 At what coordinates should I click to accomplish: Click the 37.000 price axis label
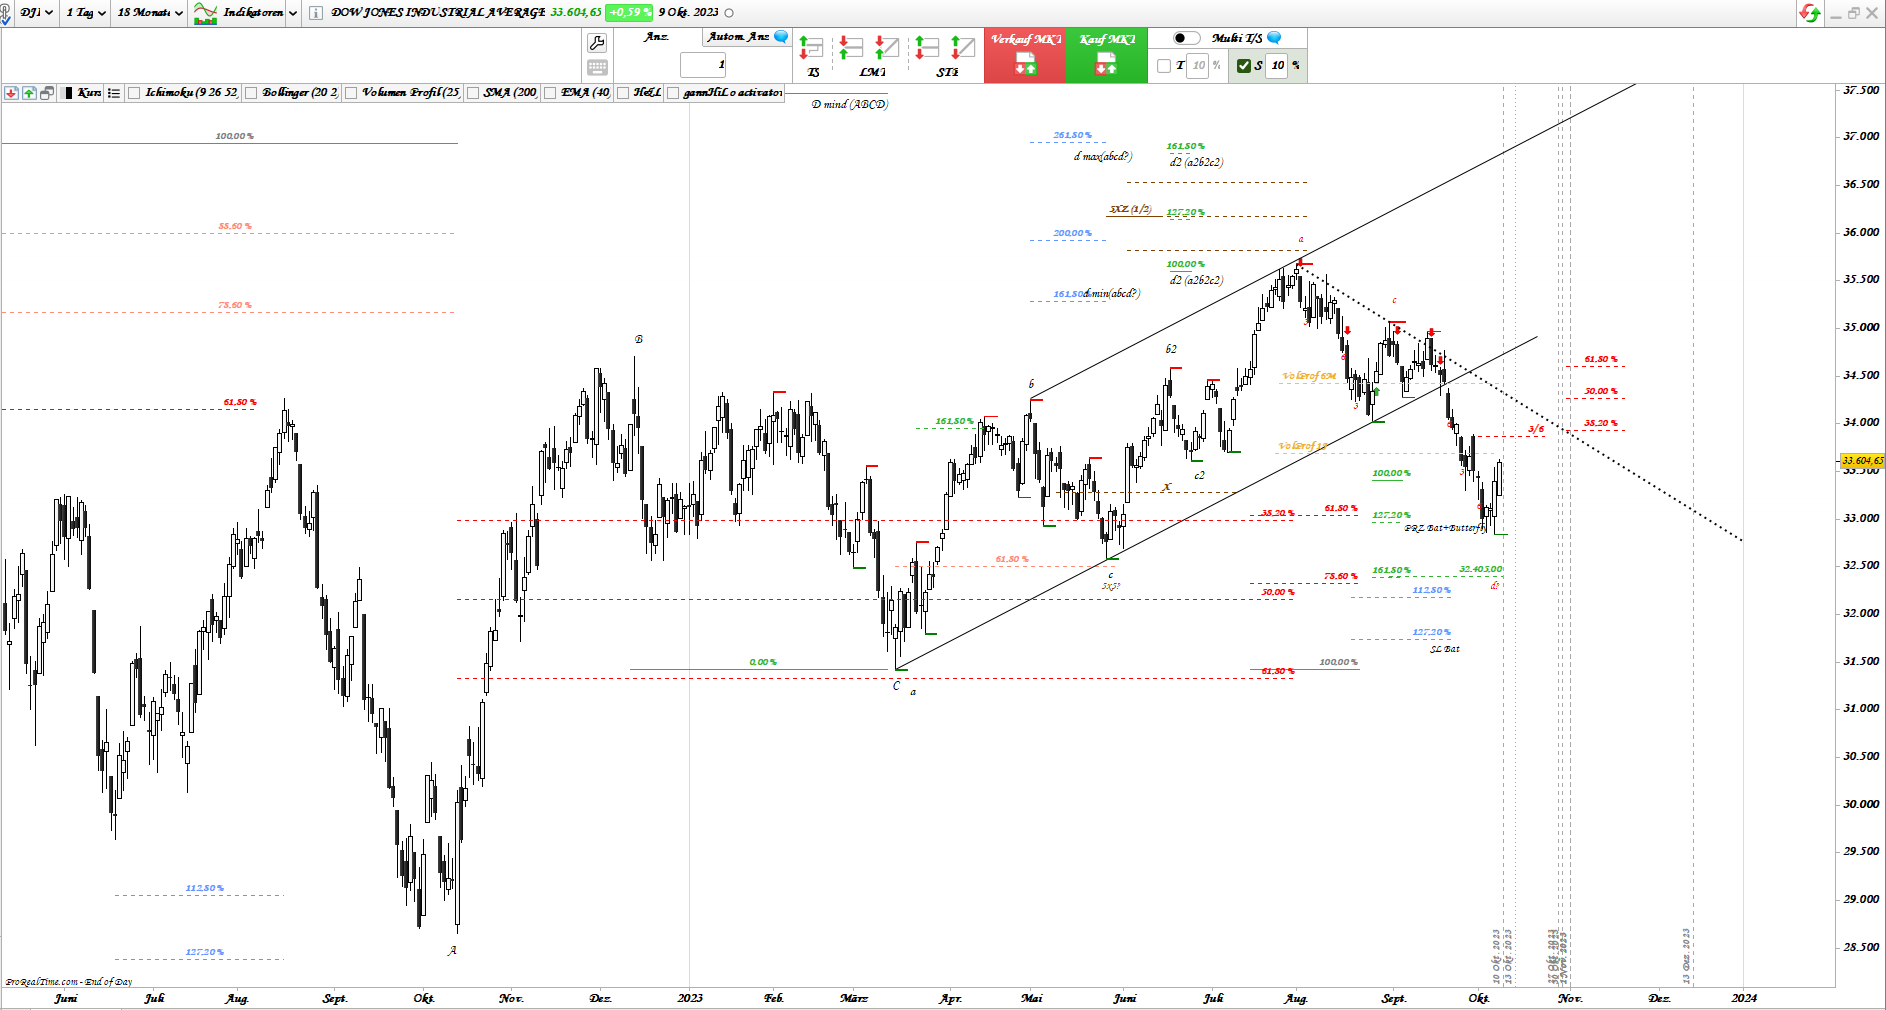1861,136
